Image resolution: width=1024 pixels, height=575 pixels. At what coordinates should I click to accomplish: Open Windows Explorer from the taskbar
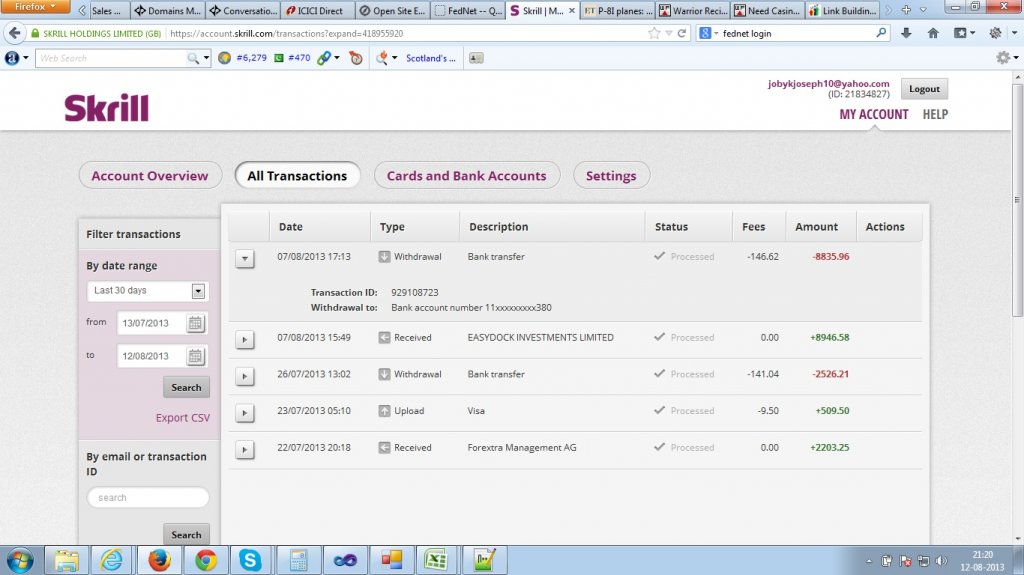pos(66,561)
